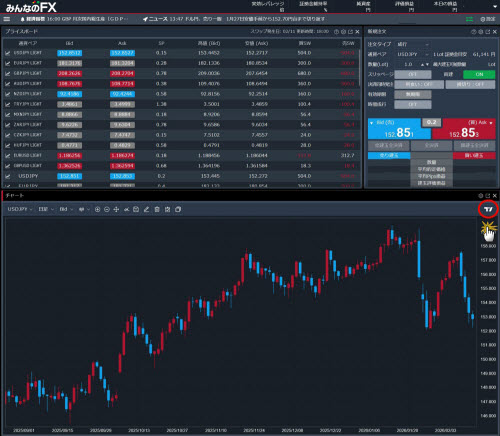The width and height of the screenshot is (500, 436).
Task: Click the price board vertical scrollbar
Action: tap(359, 68)
